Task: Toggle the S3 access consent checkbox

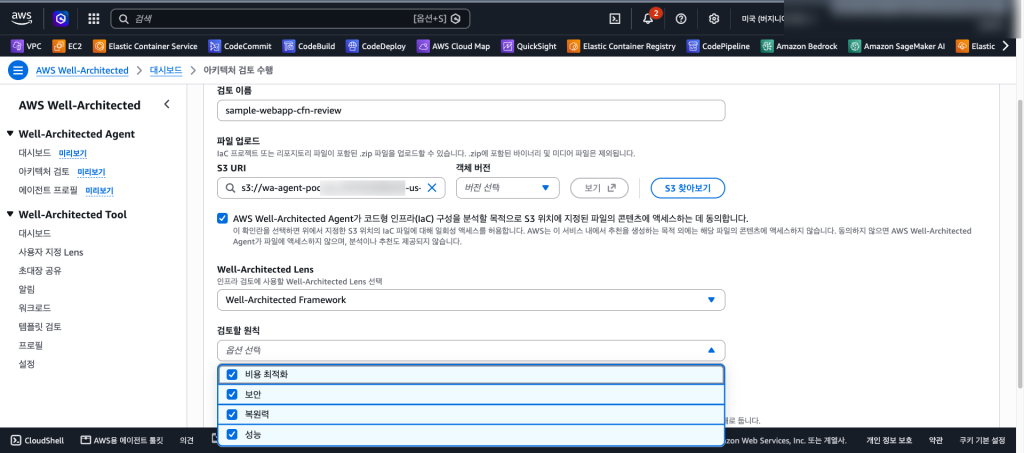Action: point(223,219)
